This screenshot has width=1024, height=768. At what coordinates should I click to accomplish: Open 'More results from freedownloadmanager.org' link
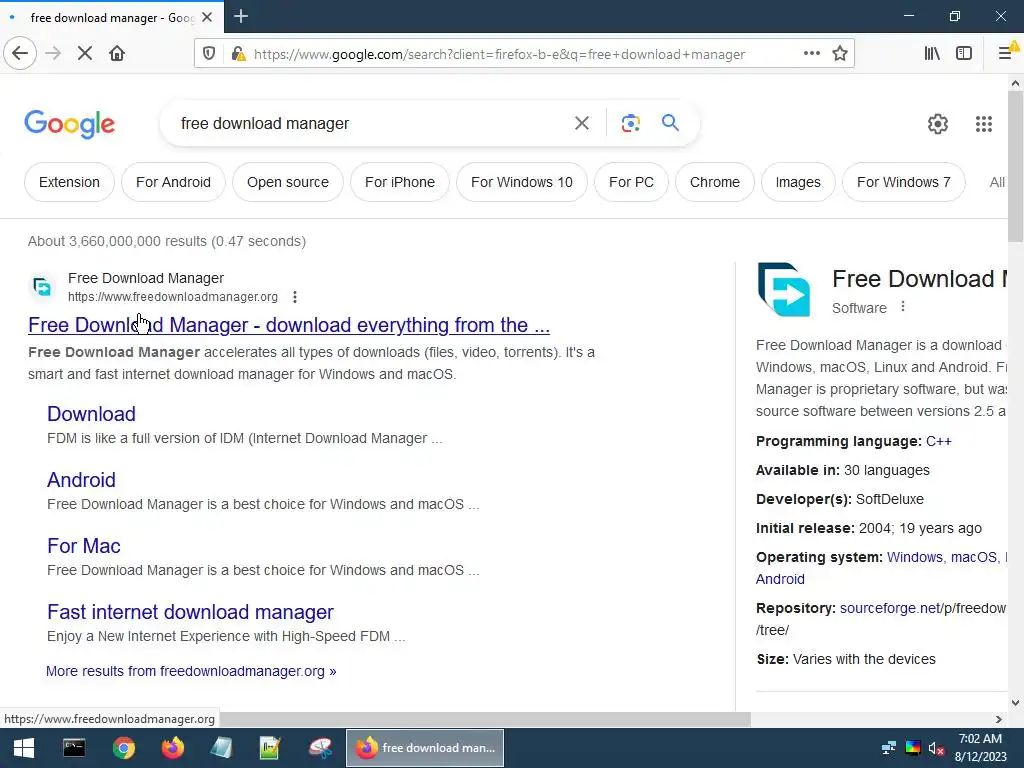coord(191,671)
